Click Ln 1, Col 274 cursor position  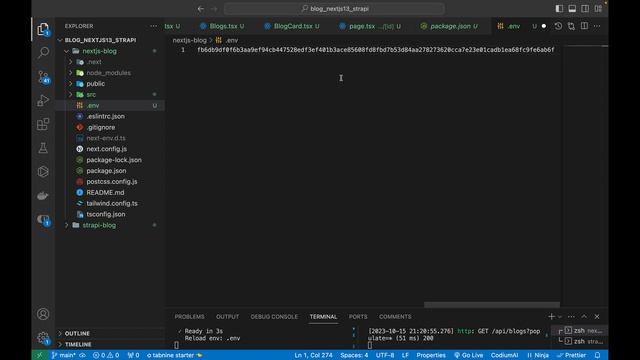click(313, 355)
